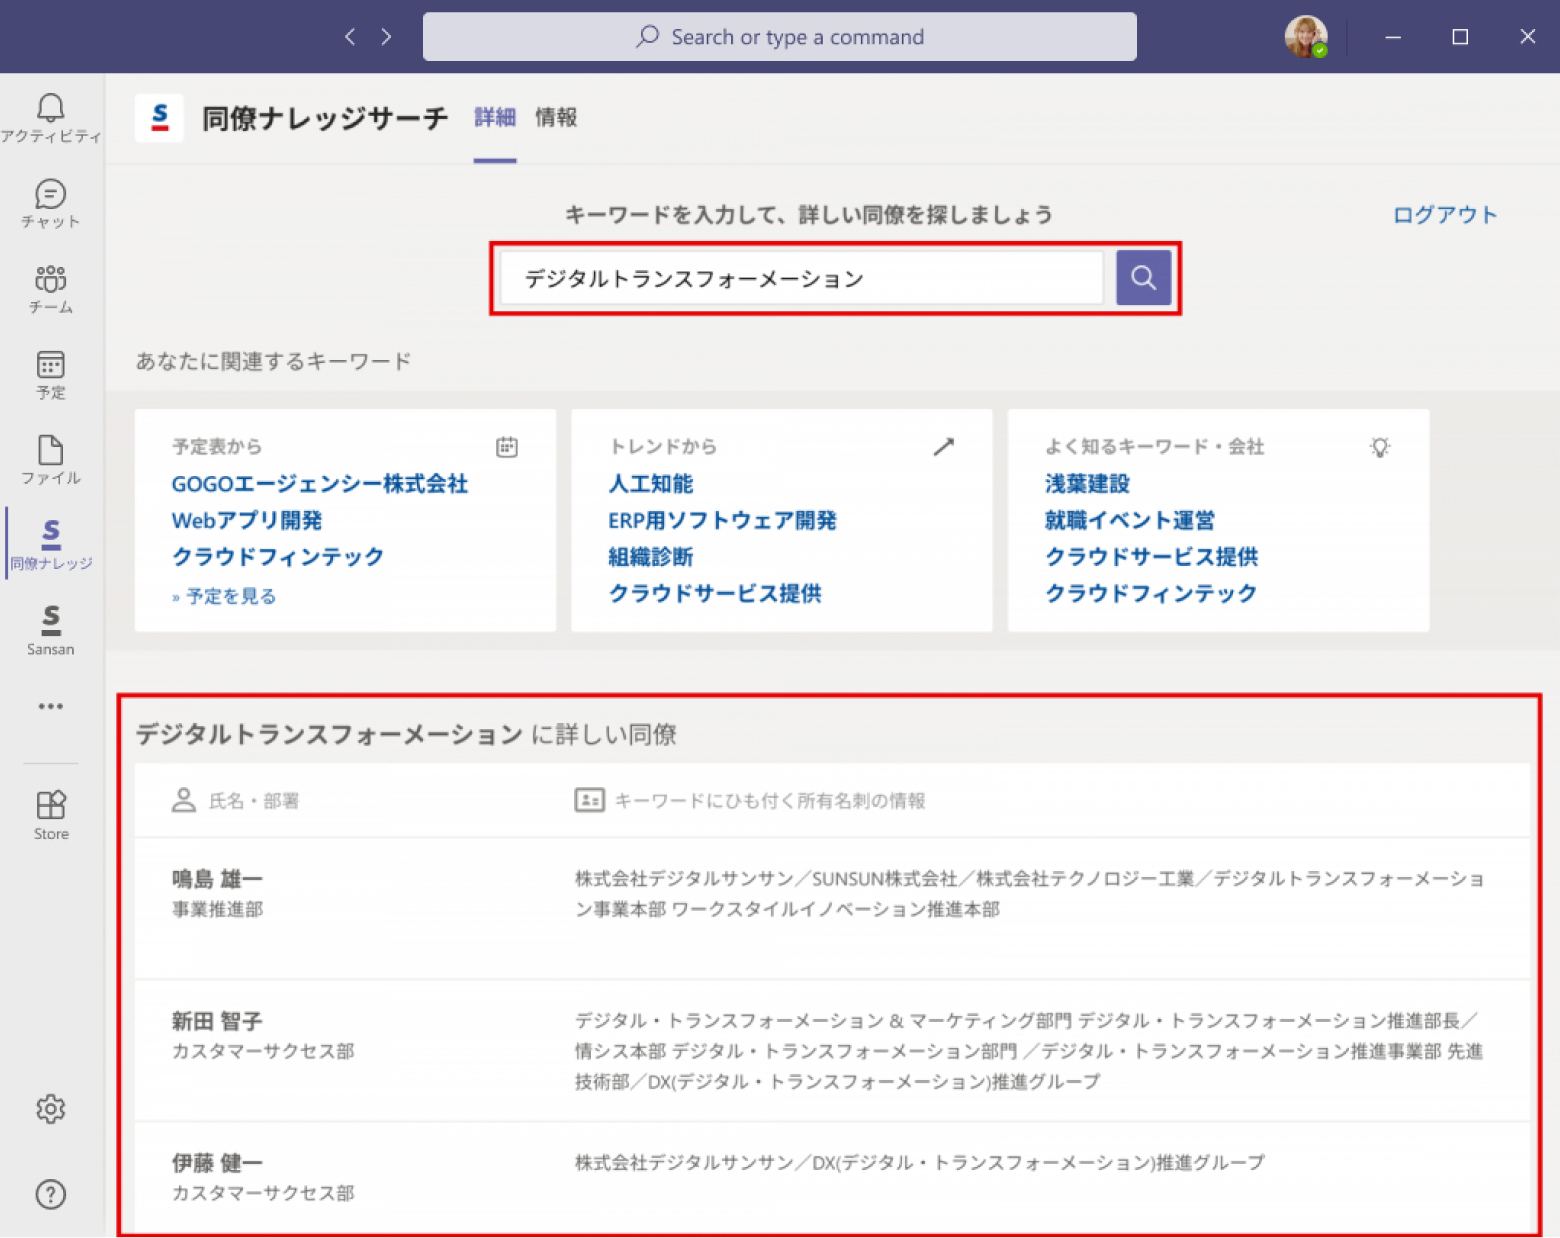The height and width of the screenshot is (1238, 1560).
Task: Switch to the 詳細 tab
Action: point(494,117)
